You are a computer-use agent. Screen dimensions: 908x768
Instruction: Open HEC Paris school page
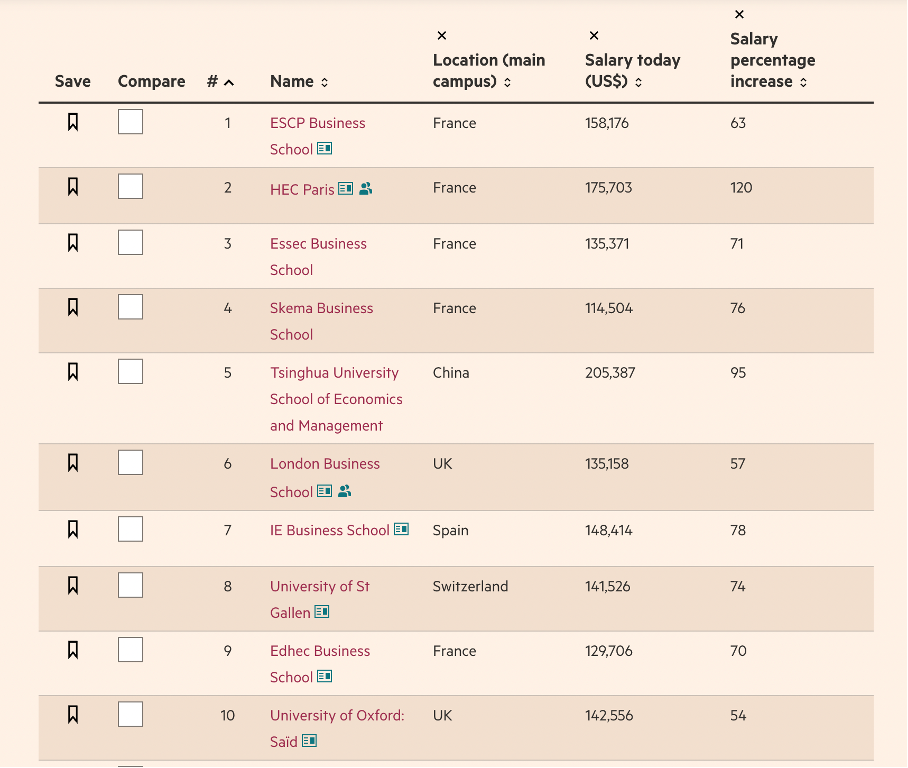(x=302, y=189)
